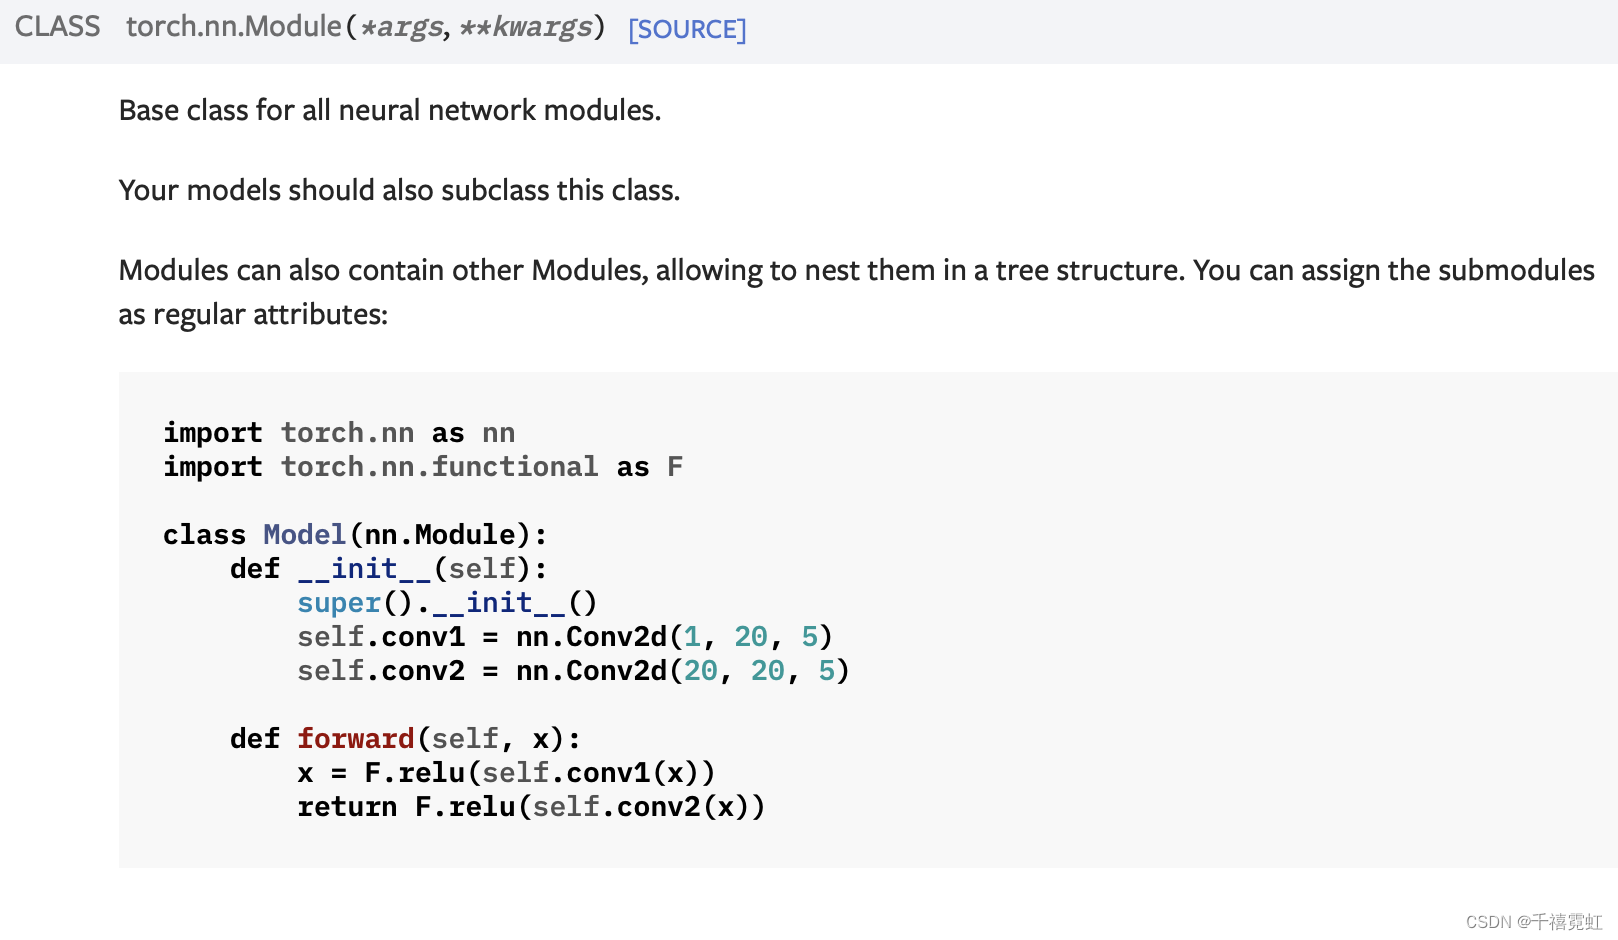Viewport: 1618px width, 940px height.
Task: Click code line 'super().__init__()'
Action: (x=447, y=603)
